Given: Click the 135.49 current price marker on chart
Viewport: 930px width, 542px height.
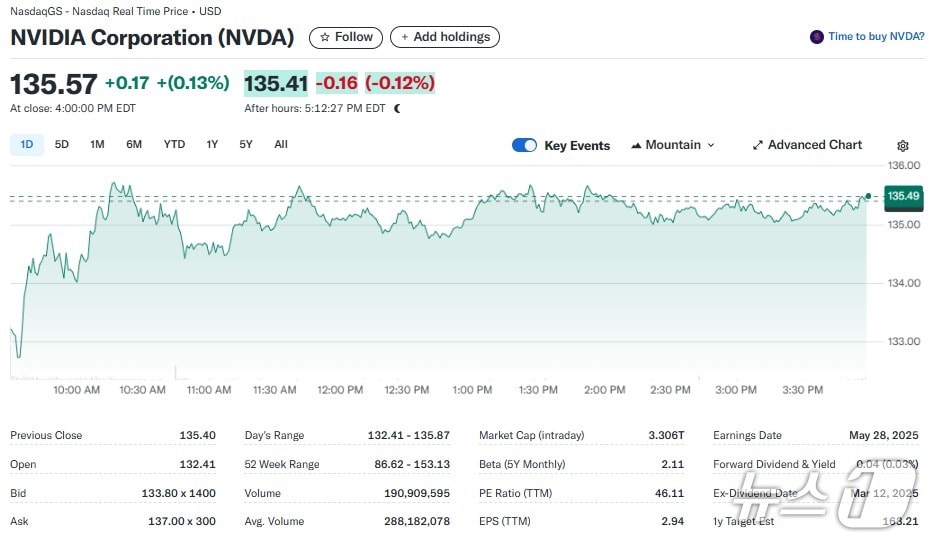Looking at the screenshot, I should tap(902, 196).
